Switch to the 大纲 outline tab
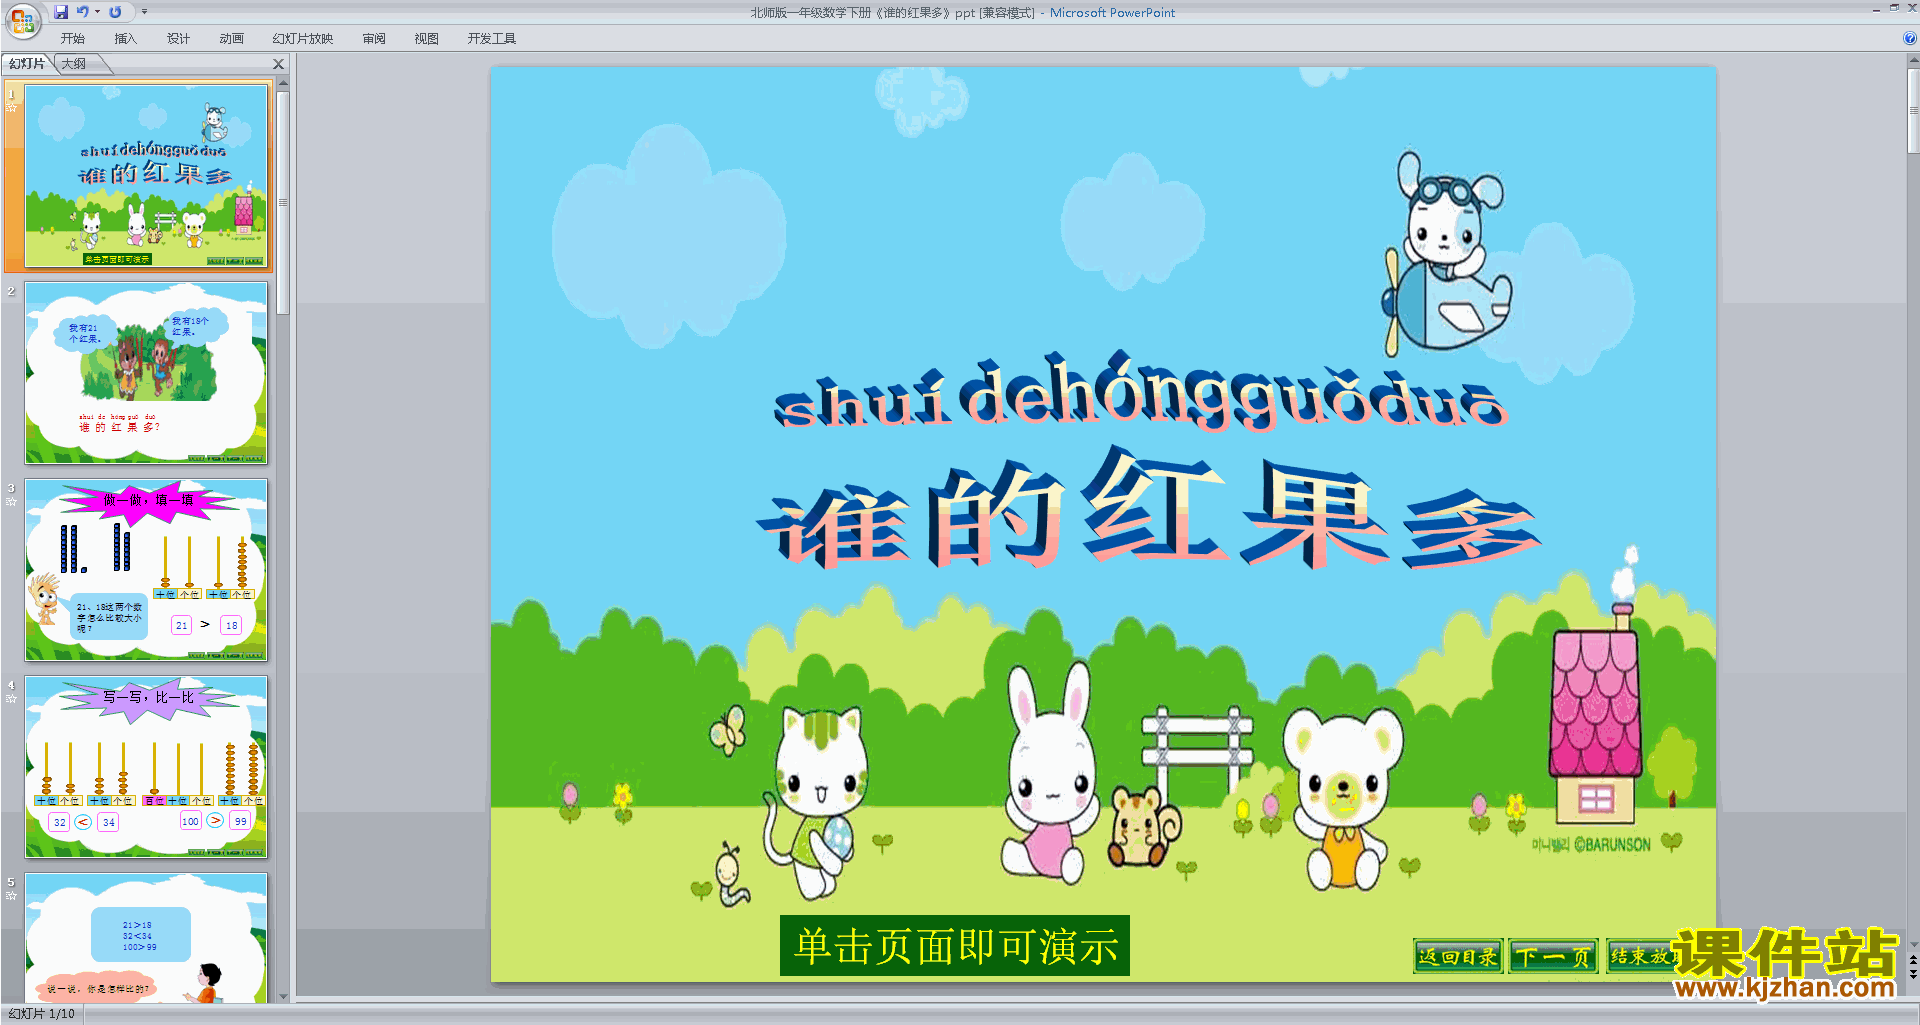The width and height of the screenshot is (1920, 1025). [74, 64]
